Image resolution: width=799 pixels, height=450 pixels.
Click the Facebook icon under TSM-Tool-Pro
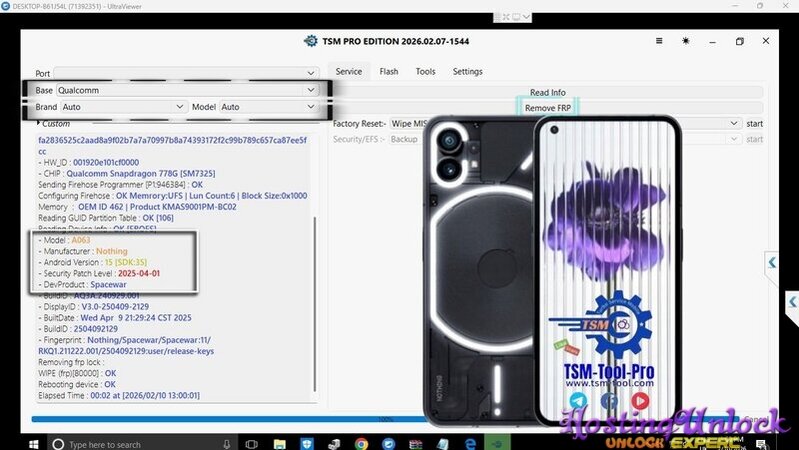pos(609,399)
